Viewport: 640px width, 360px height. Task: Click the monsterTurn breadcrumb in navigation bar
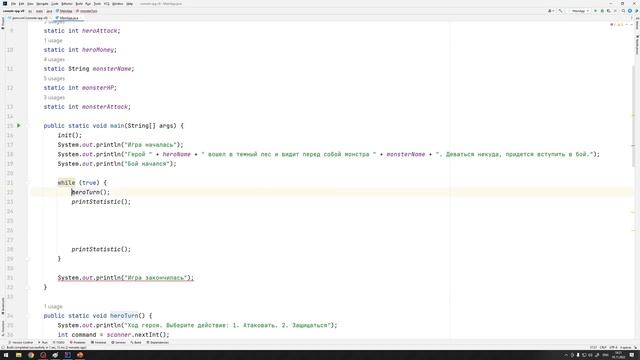87,11
